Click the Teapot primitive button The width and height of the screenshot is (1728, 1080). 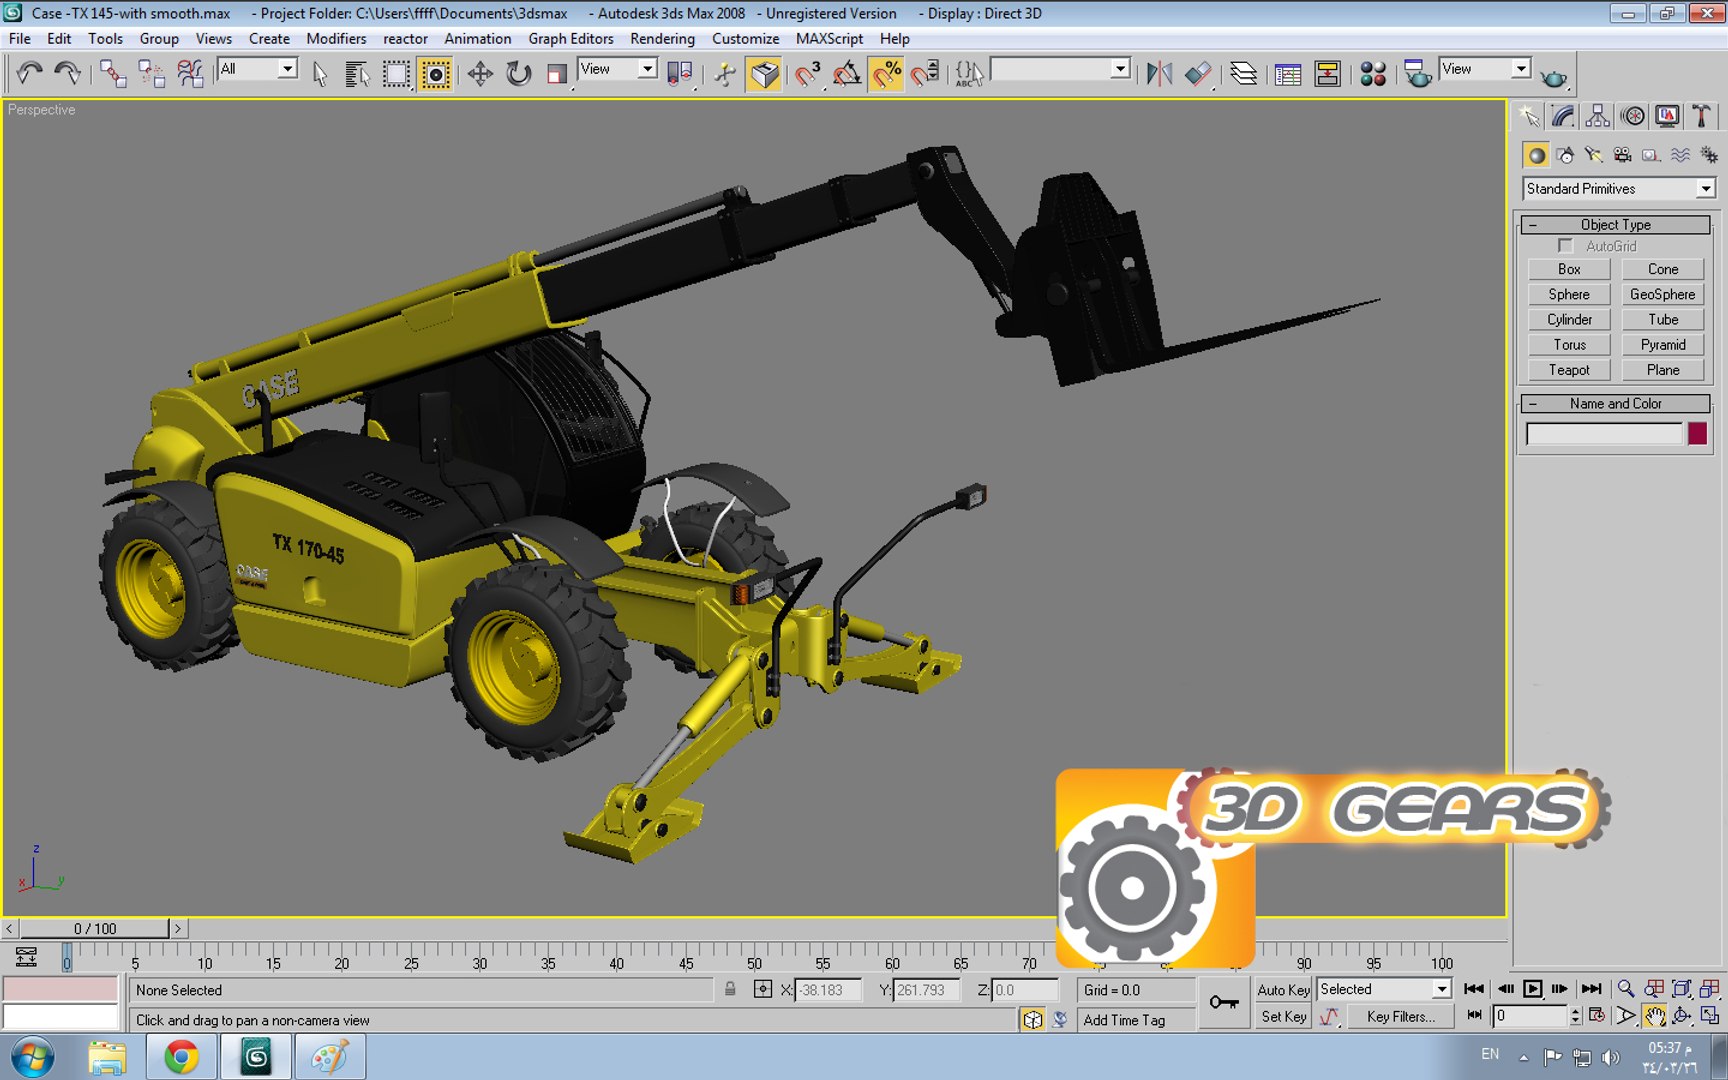point(1569,370)
